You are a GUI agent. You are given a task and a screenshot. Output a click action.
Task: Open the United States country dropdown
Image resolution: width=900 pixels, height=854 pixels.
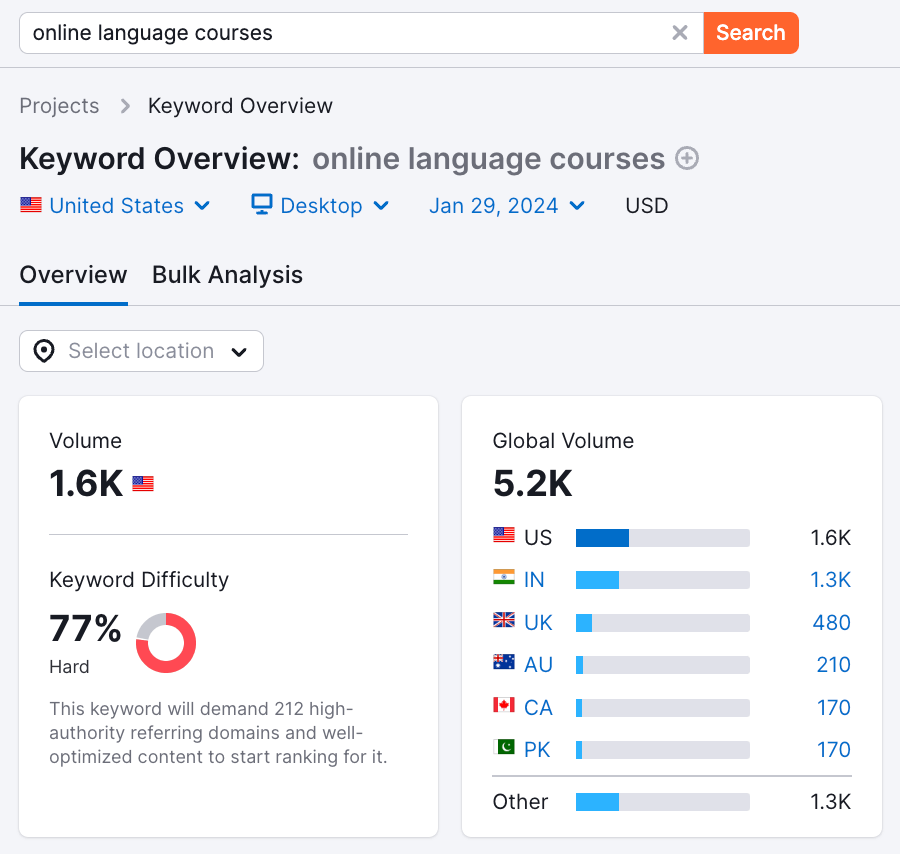[116, 206]
